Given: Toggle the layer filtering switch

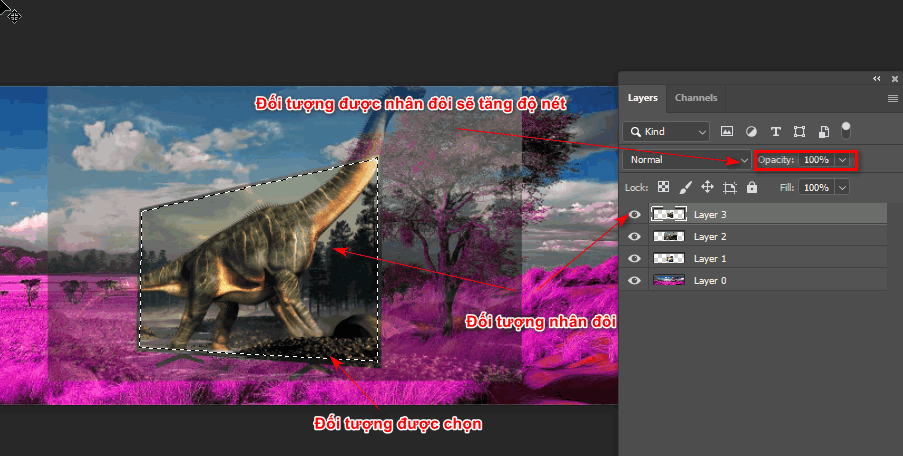Looking at the screenshot, I should (x=845, y=130).
